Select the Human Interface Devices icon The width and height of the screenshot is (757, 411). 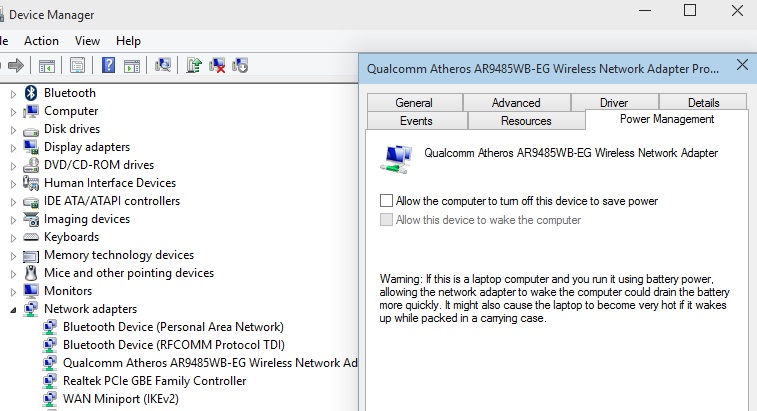point(31,183)
